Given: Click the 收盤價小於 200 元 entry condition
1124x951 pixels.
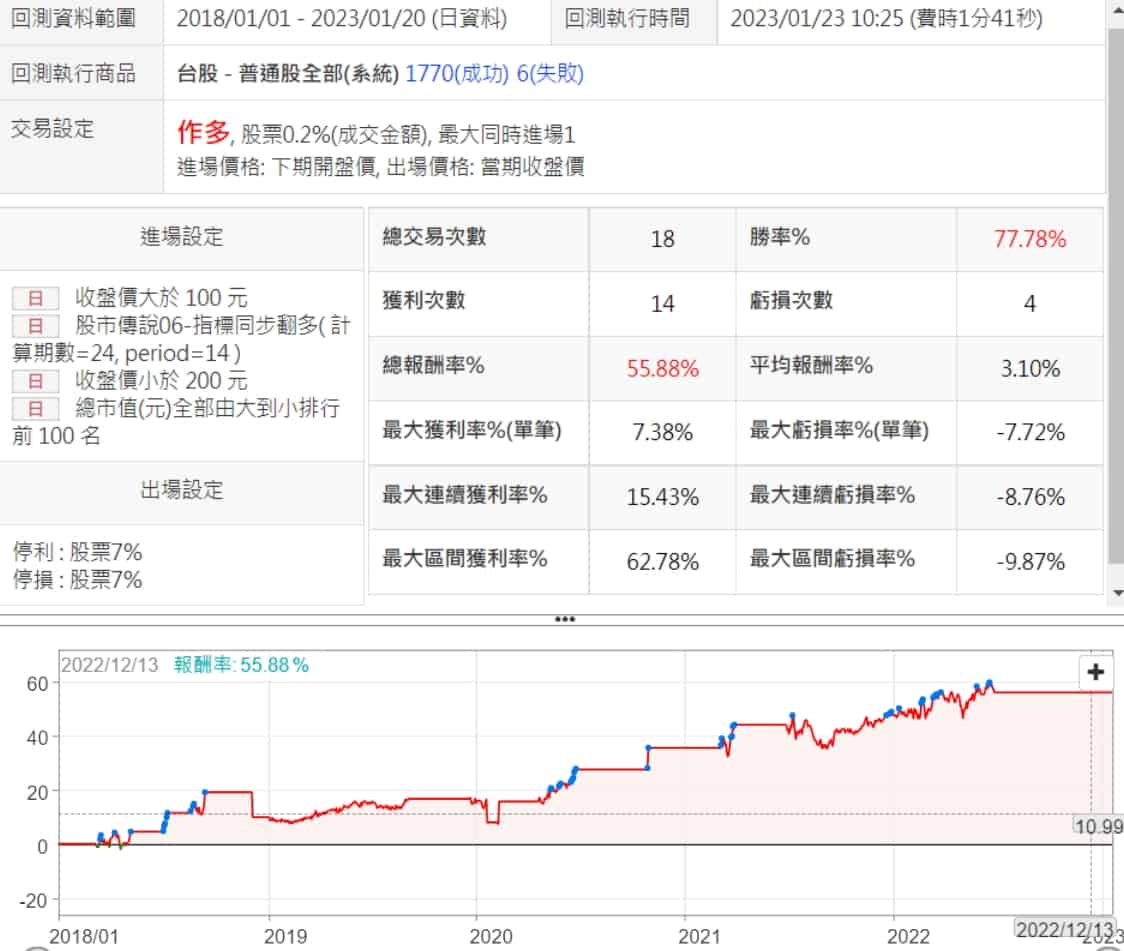Looking at the screenshot, I should pyautogui.click(x=161, y=381).
